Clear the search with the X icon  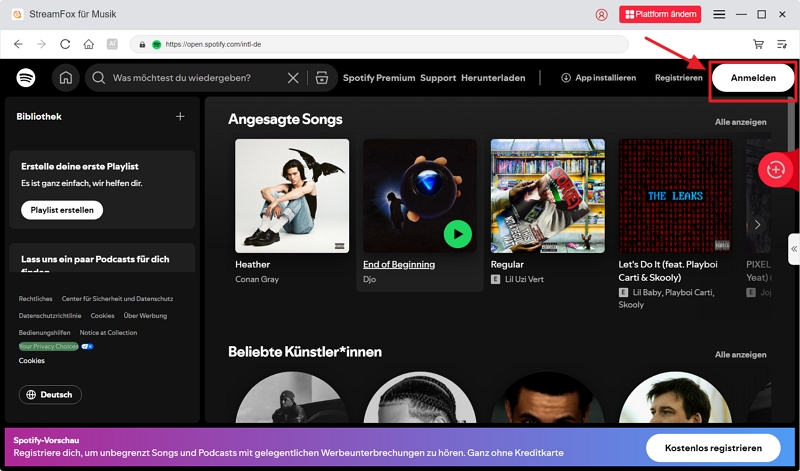click(293, 78)
